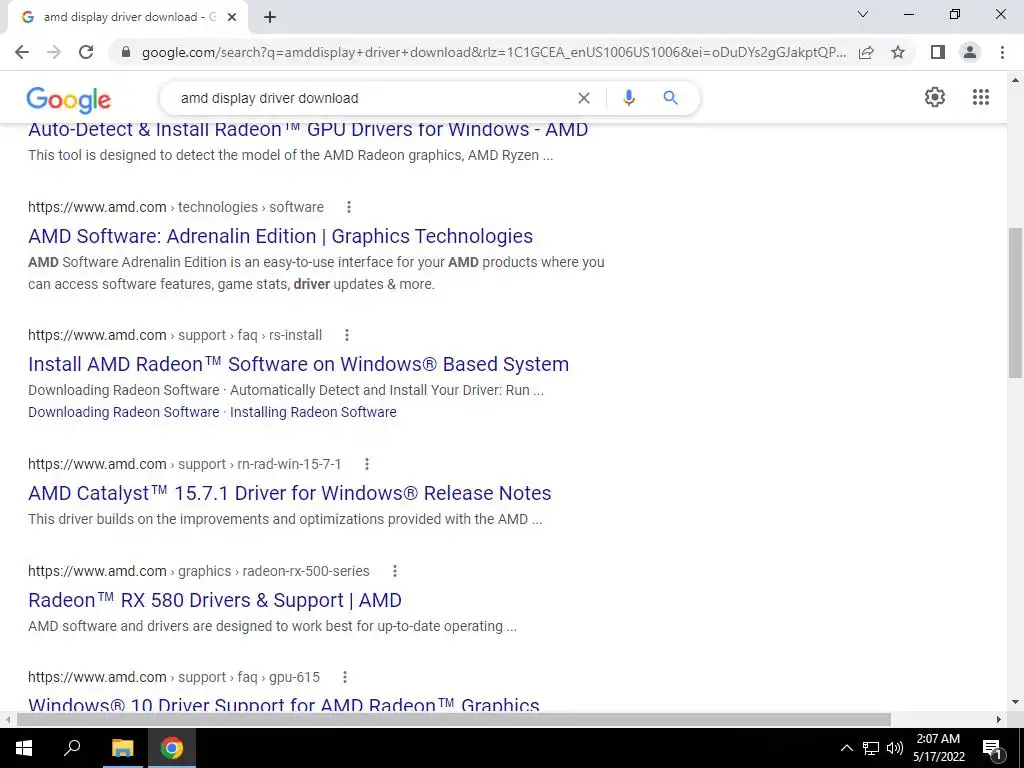1024x768 pixels.
Task: Open AMD Catalyst 15.7.1 Release Notes result
Action: click(290, 493)
